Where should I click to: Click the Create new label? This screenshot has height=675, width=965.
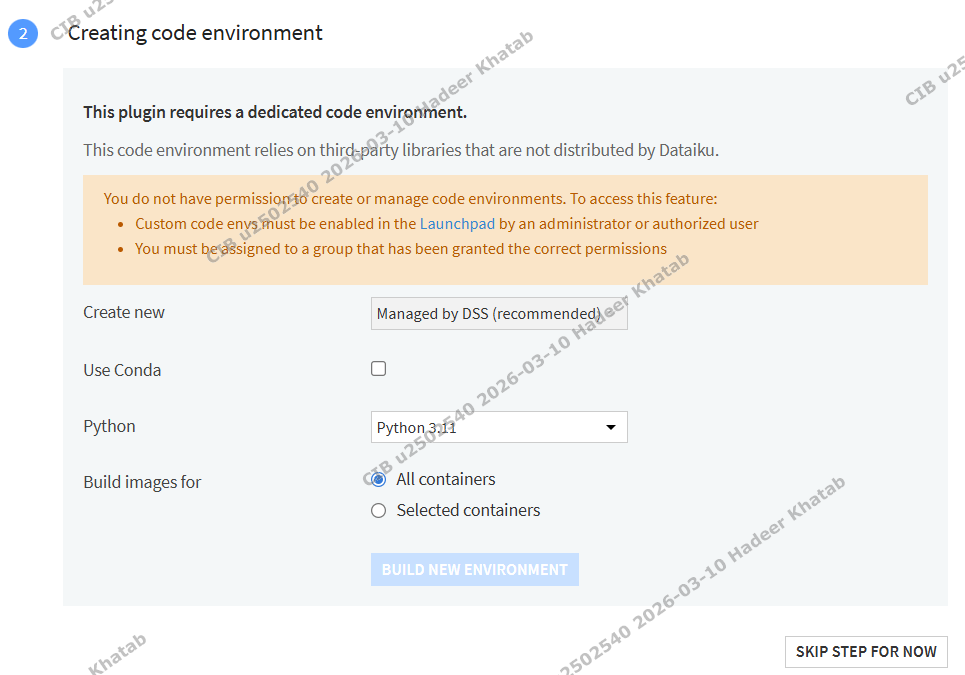coord(124,312)
